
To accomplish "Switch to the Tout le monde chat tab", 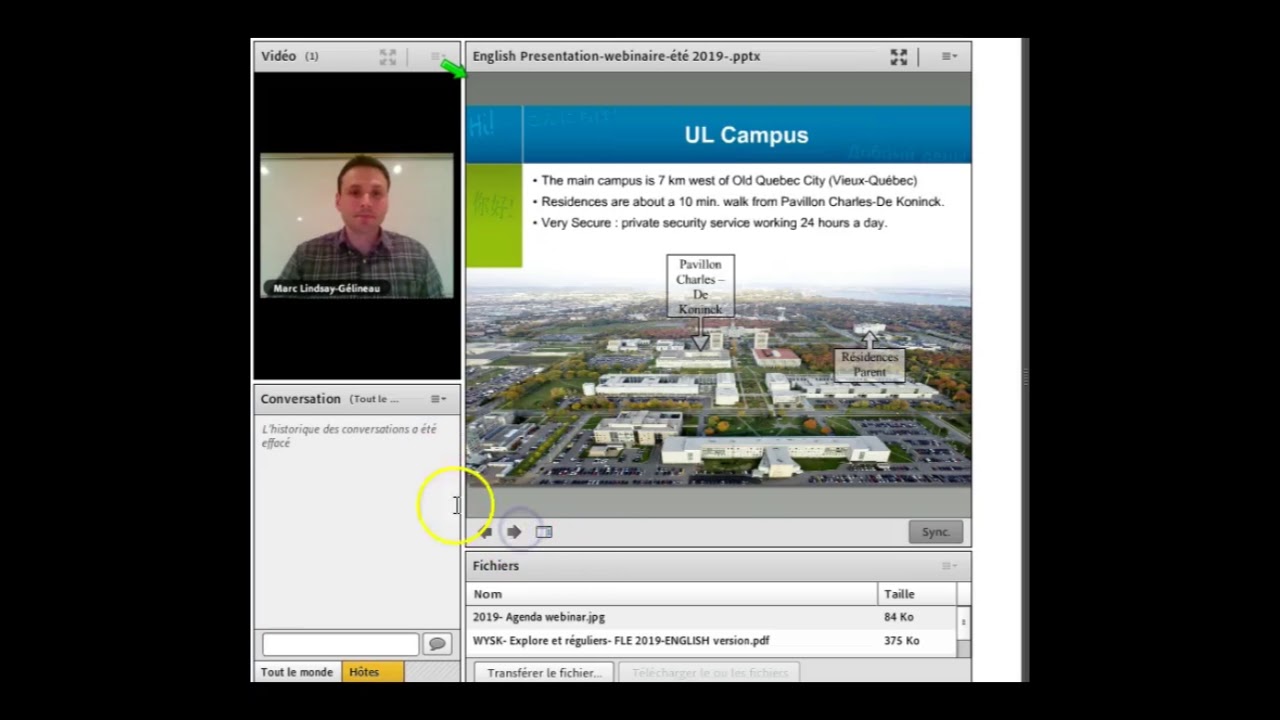I will [x=297, y=672].
